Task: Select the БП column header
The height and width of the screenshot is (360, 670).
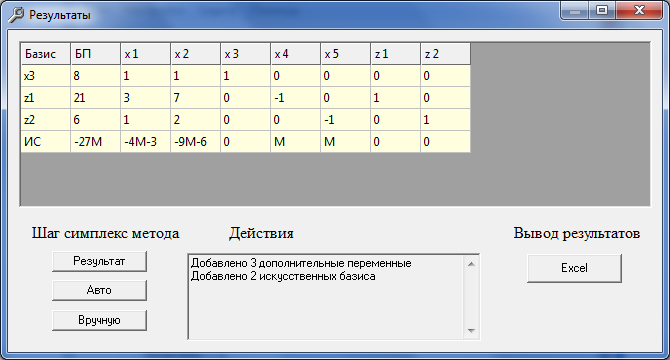Action: [x=95, y=54]
